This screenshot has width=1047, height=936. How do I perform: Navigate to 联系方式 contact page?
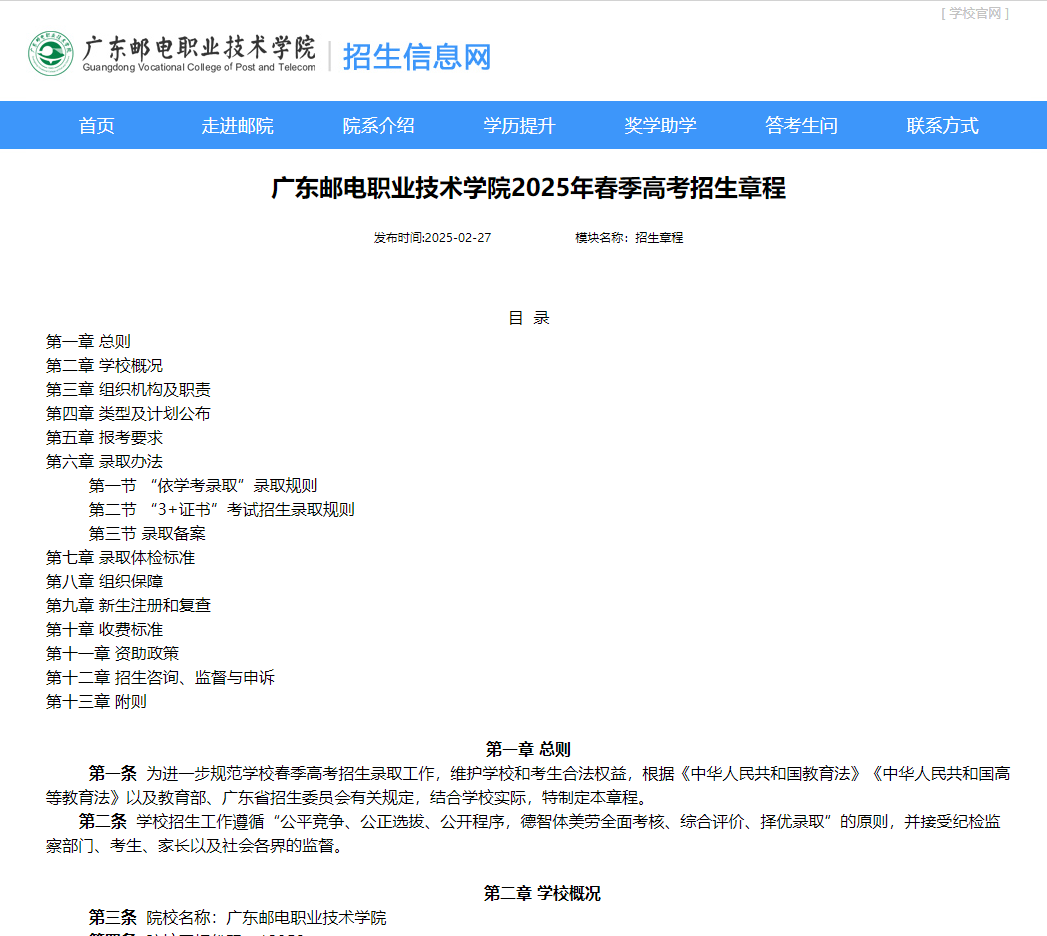point(940,125)
